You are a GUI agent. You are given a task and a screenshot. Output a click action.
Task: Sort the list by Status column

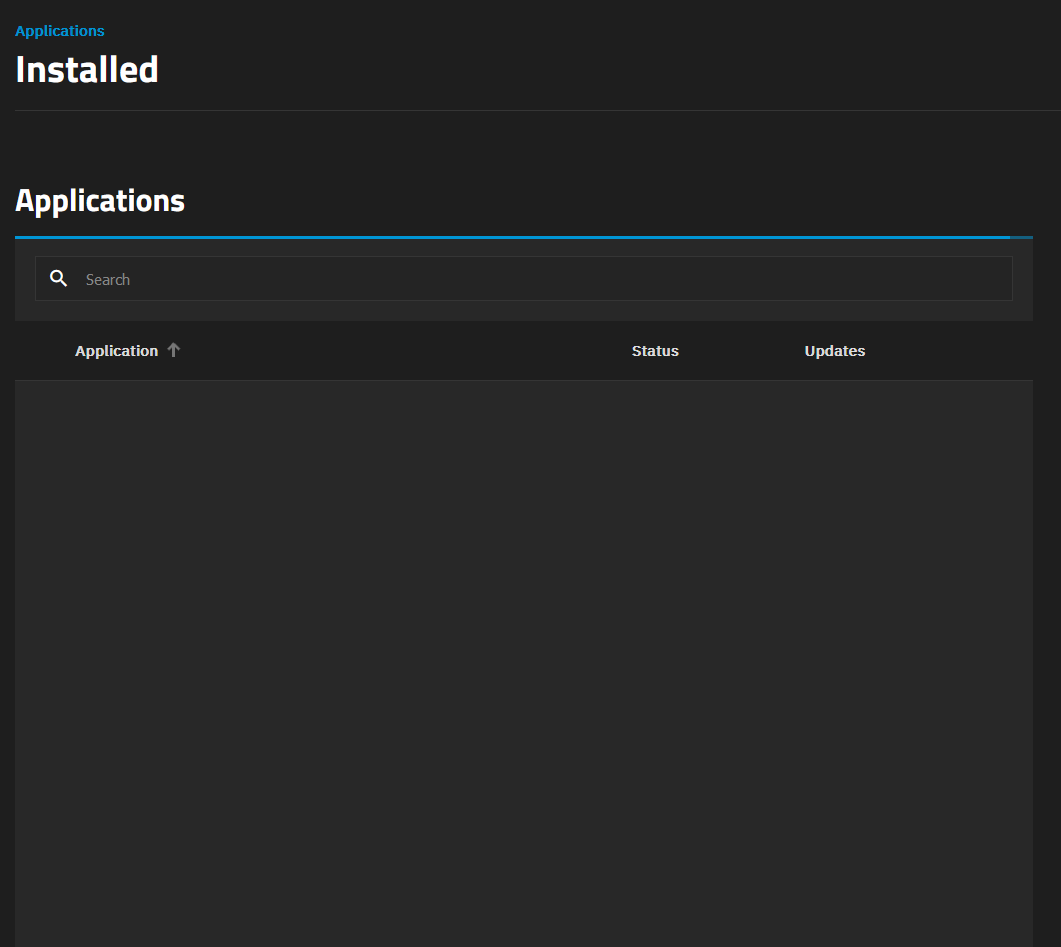655,351
